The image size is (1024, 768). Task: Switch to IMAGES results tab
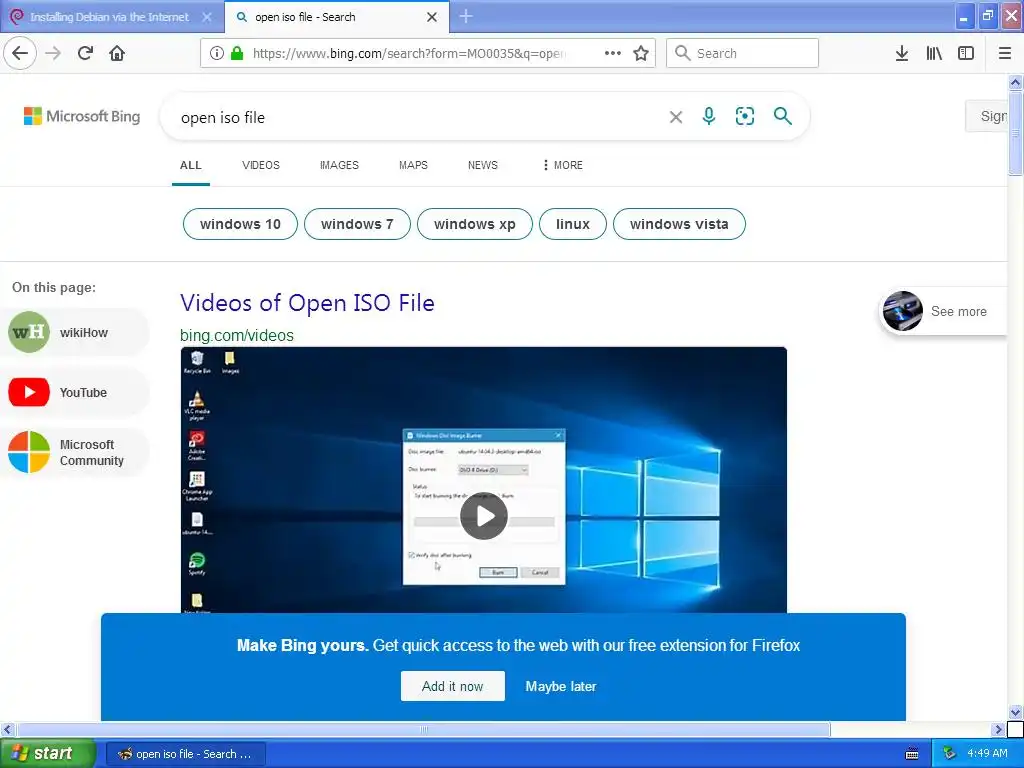point(339,165)
